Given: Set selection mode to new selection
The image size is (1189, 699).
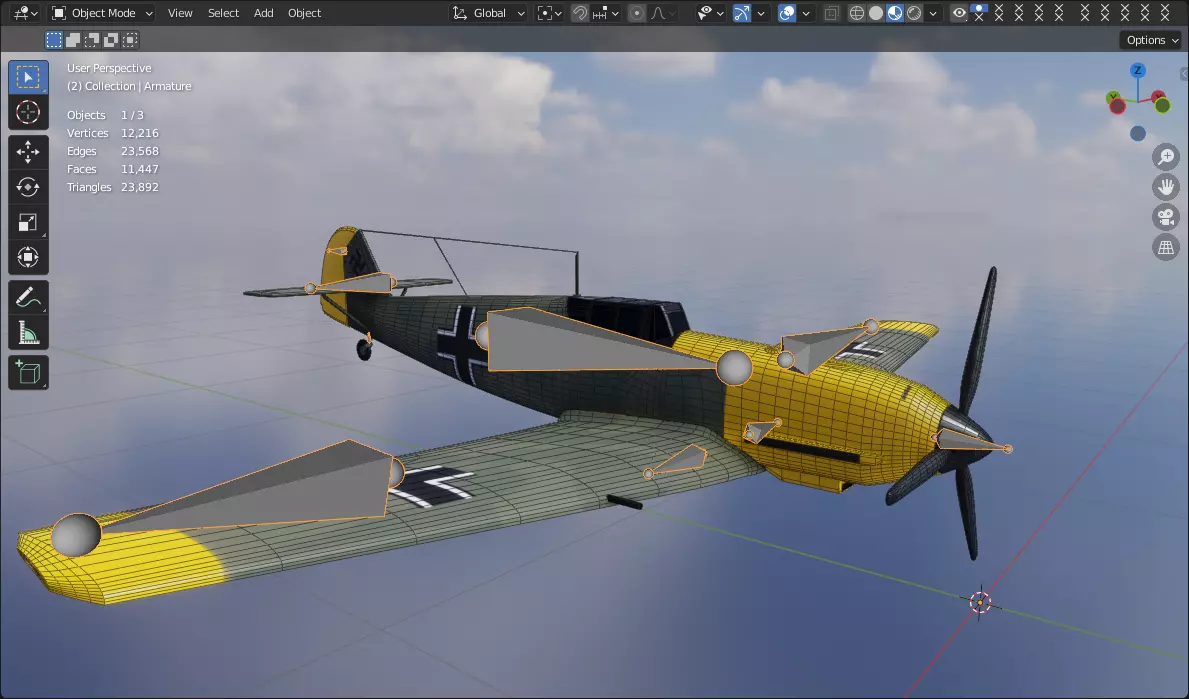Looking at the screenshot, I should coord(54,40).
